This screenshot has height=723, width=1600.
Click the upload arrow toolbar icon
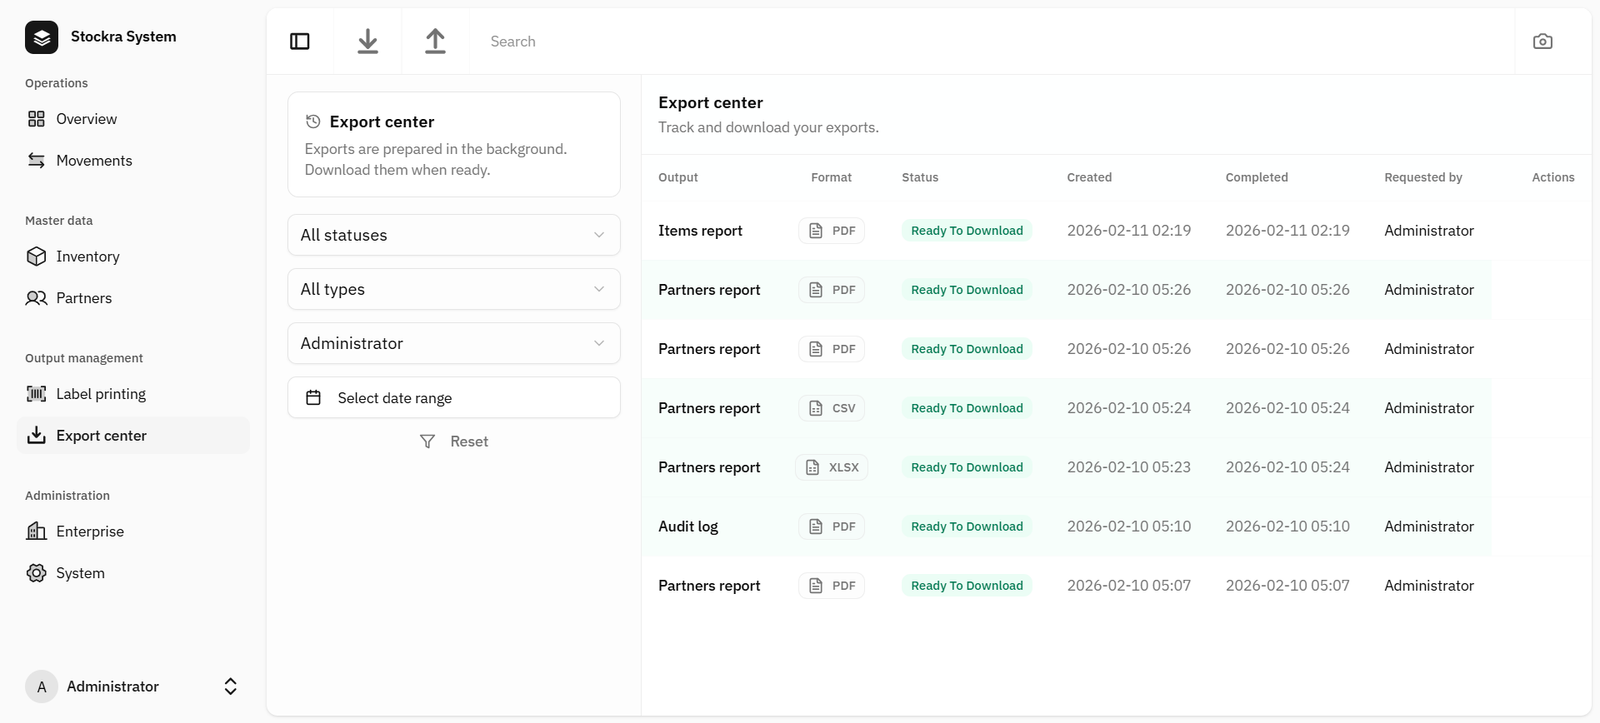pyautogui.click(x=435, y=41)
